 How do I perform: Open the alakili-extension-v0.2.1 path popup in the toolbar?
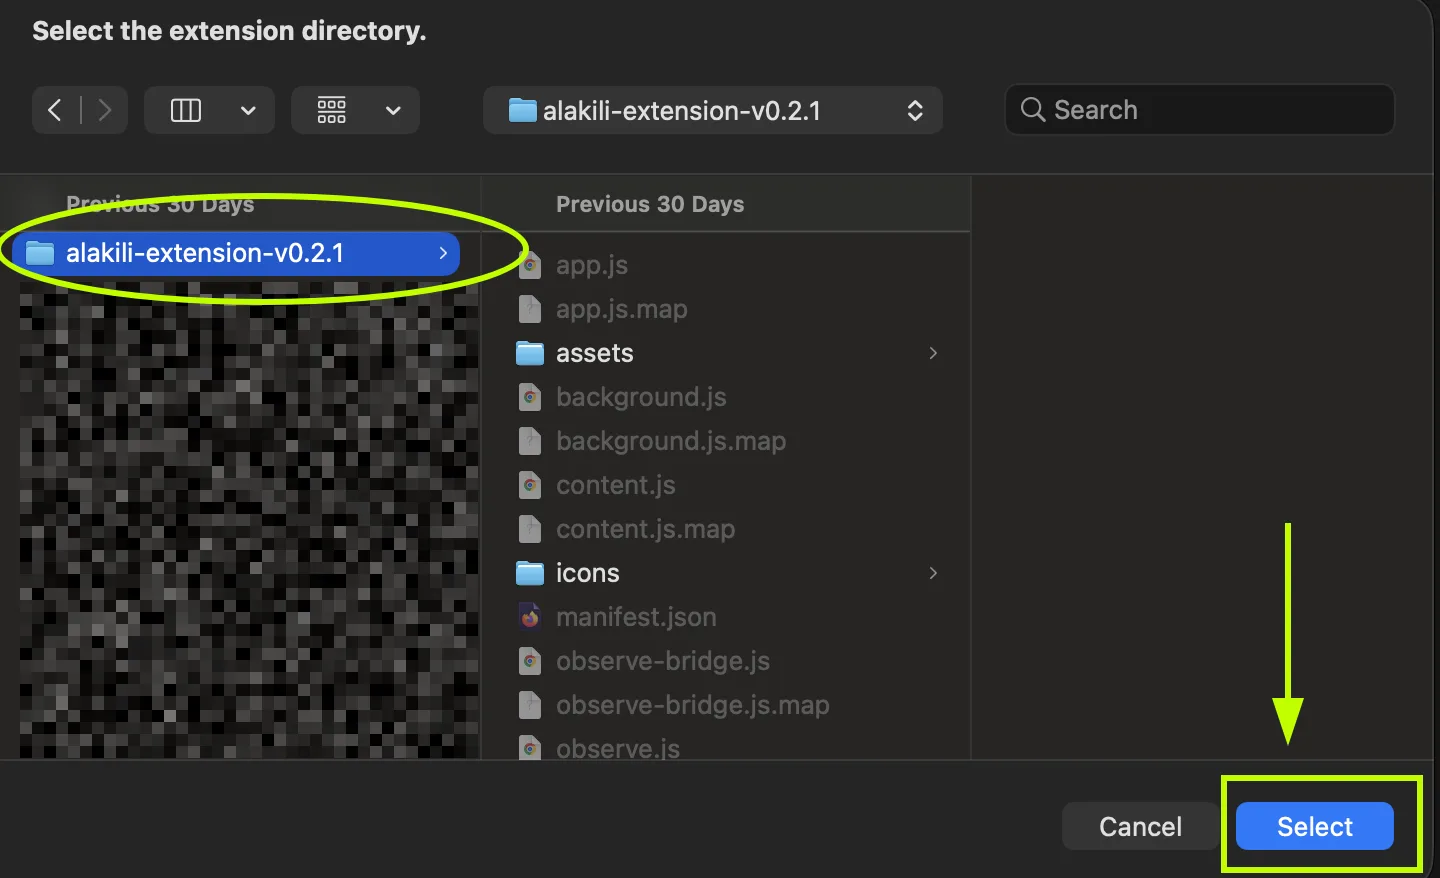pyautogui.click(x=713, y=110)
